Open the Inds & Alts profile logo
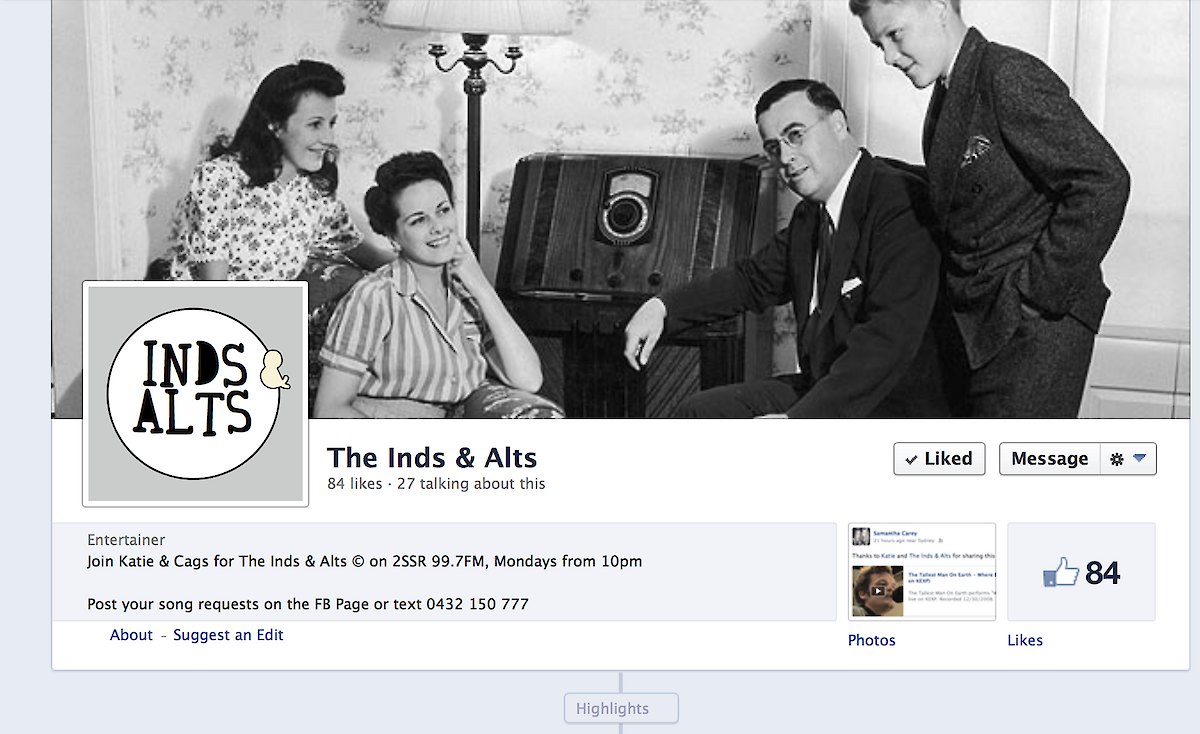Image resolution: width=1200 pixels, height=734 pixels. (x=195, y=394)
